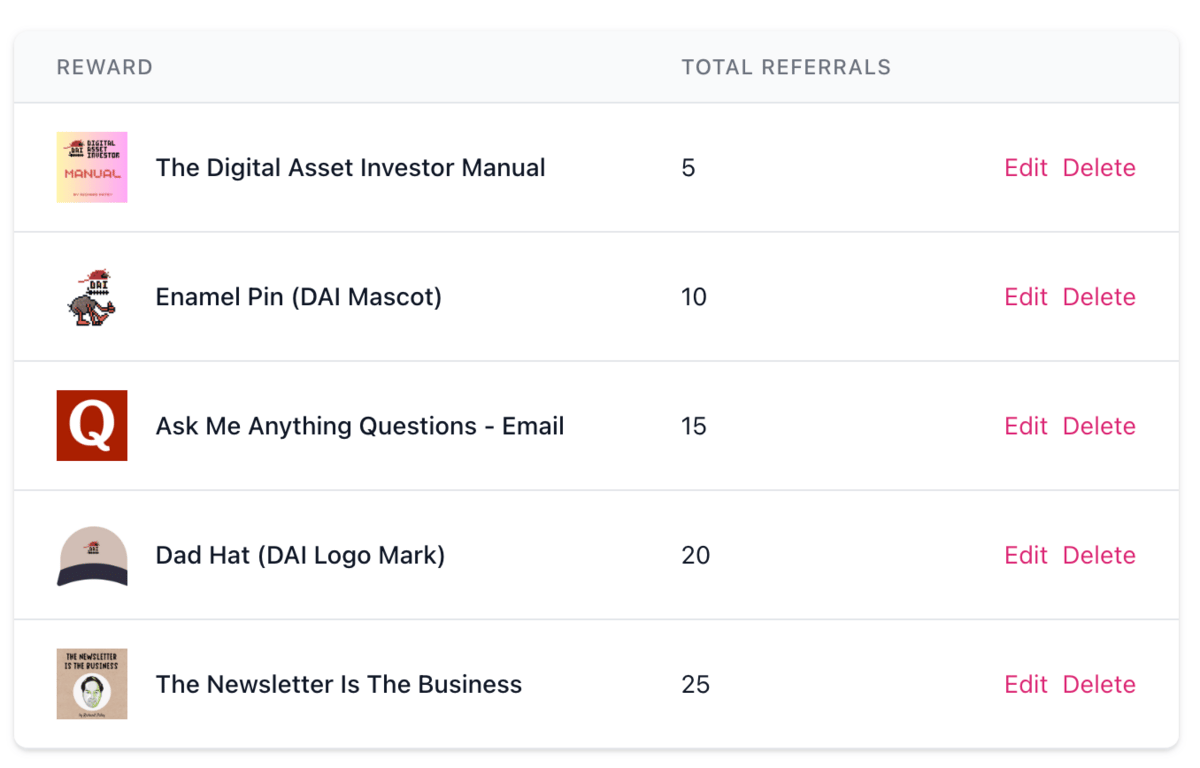1200x768 pixels.
Task: Delete The Newsletter Is The Business reward
Action: (1099, 684)
